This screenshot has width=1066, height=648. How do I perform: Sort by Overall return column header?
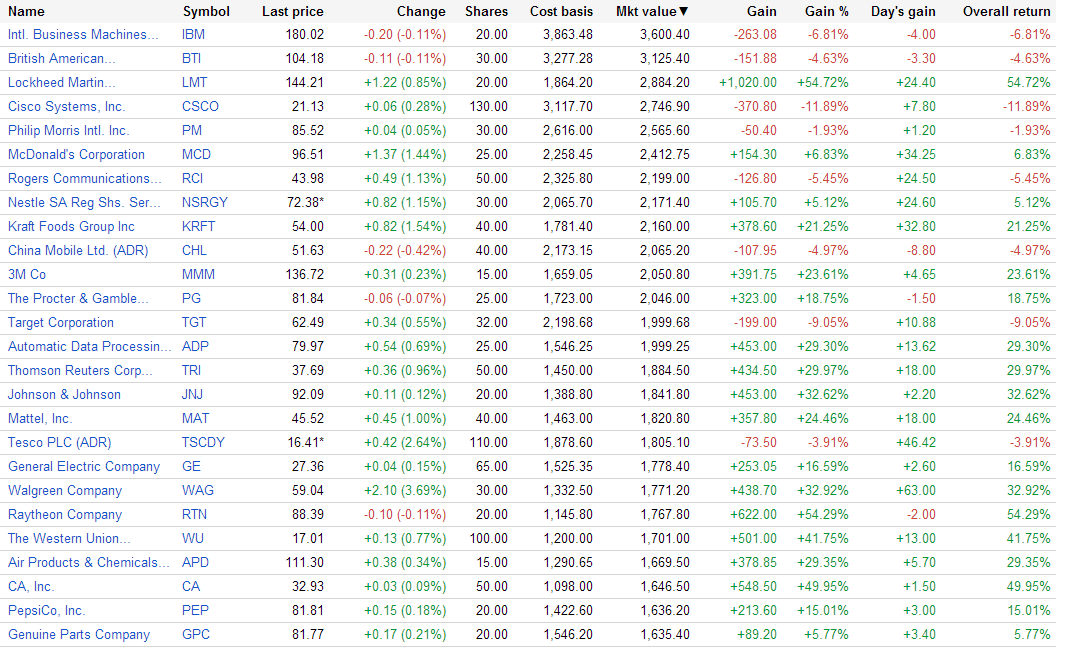click(1006, 12)
